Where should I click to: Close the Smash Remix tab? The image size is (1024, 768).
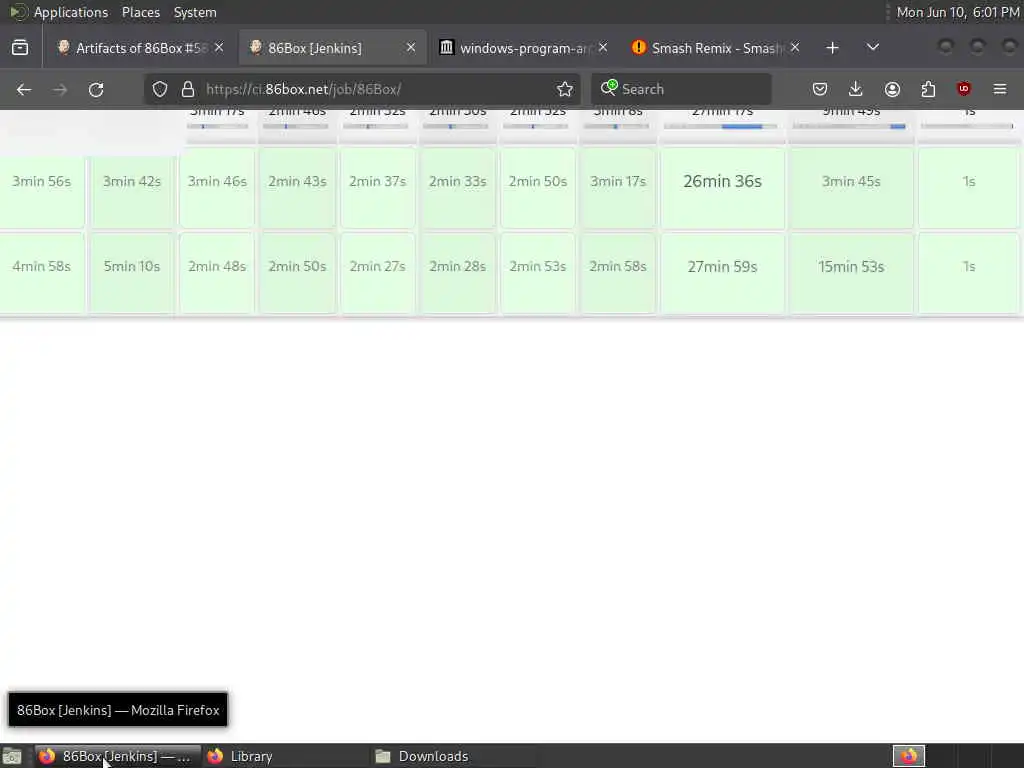click(795, 48)
